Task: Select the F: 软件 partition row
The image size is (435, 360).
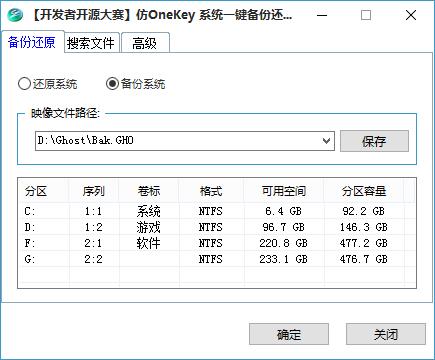Action: (217, 243)
